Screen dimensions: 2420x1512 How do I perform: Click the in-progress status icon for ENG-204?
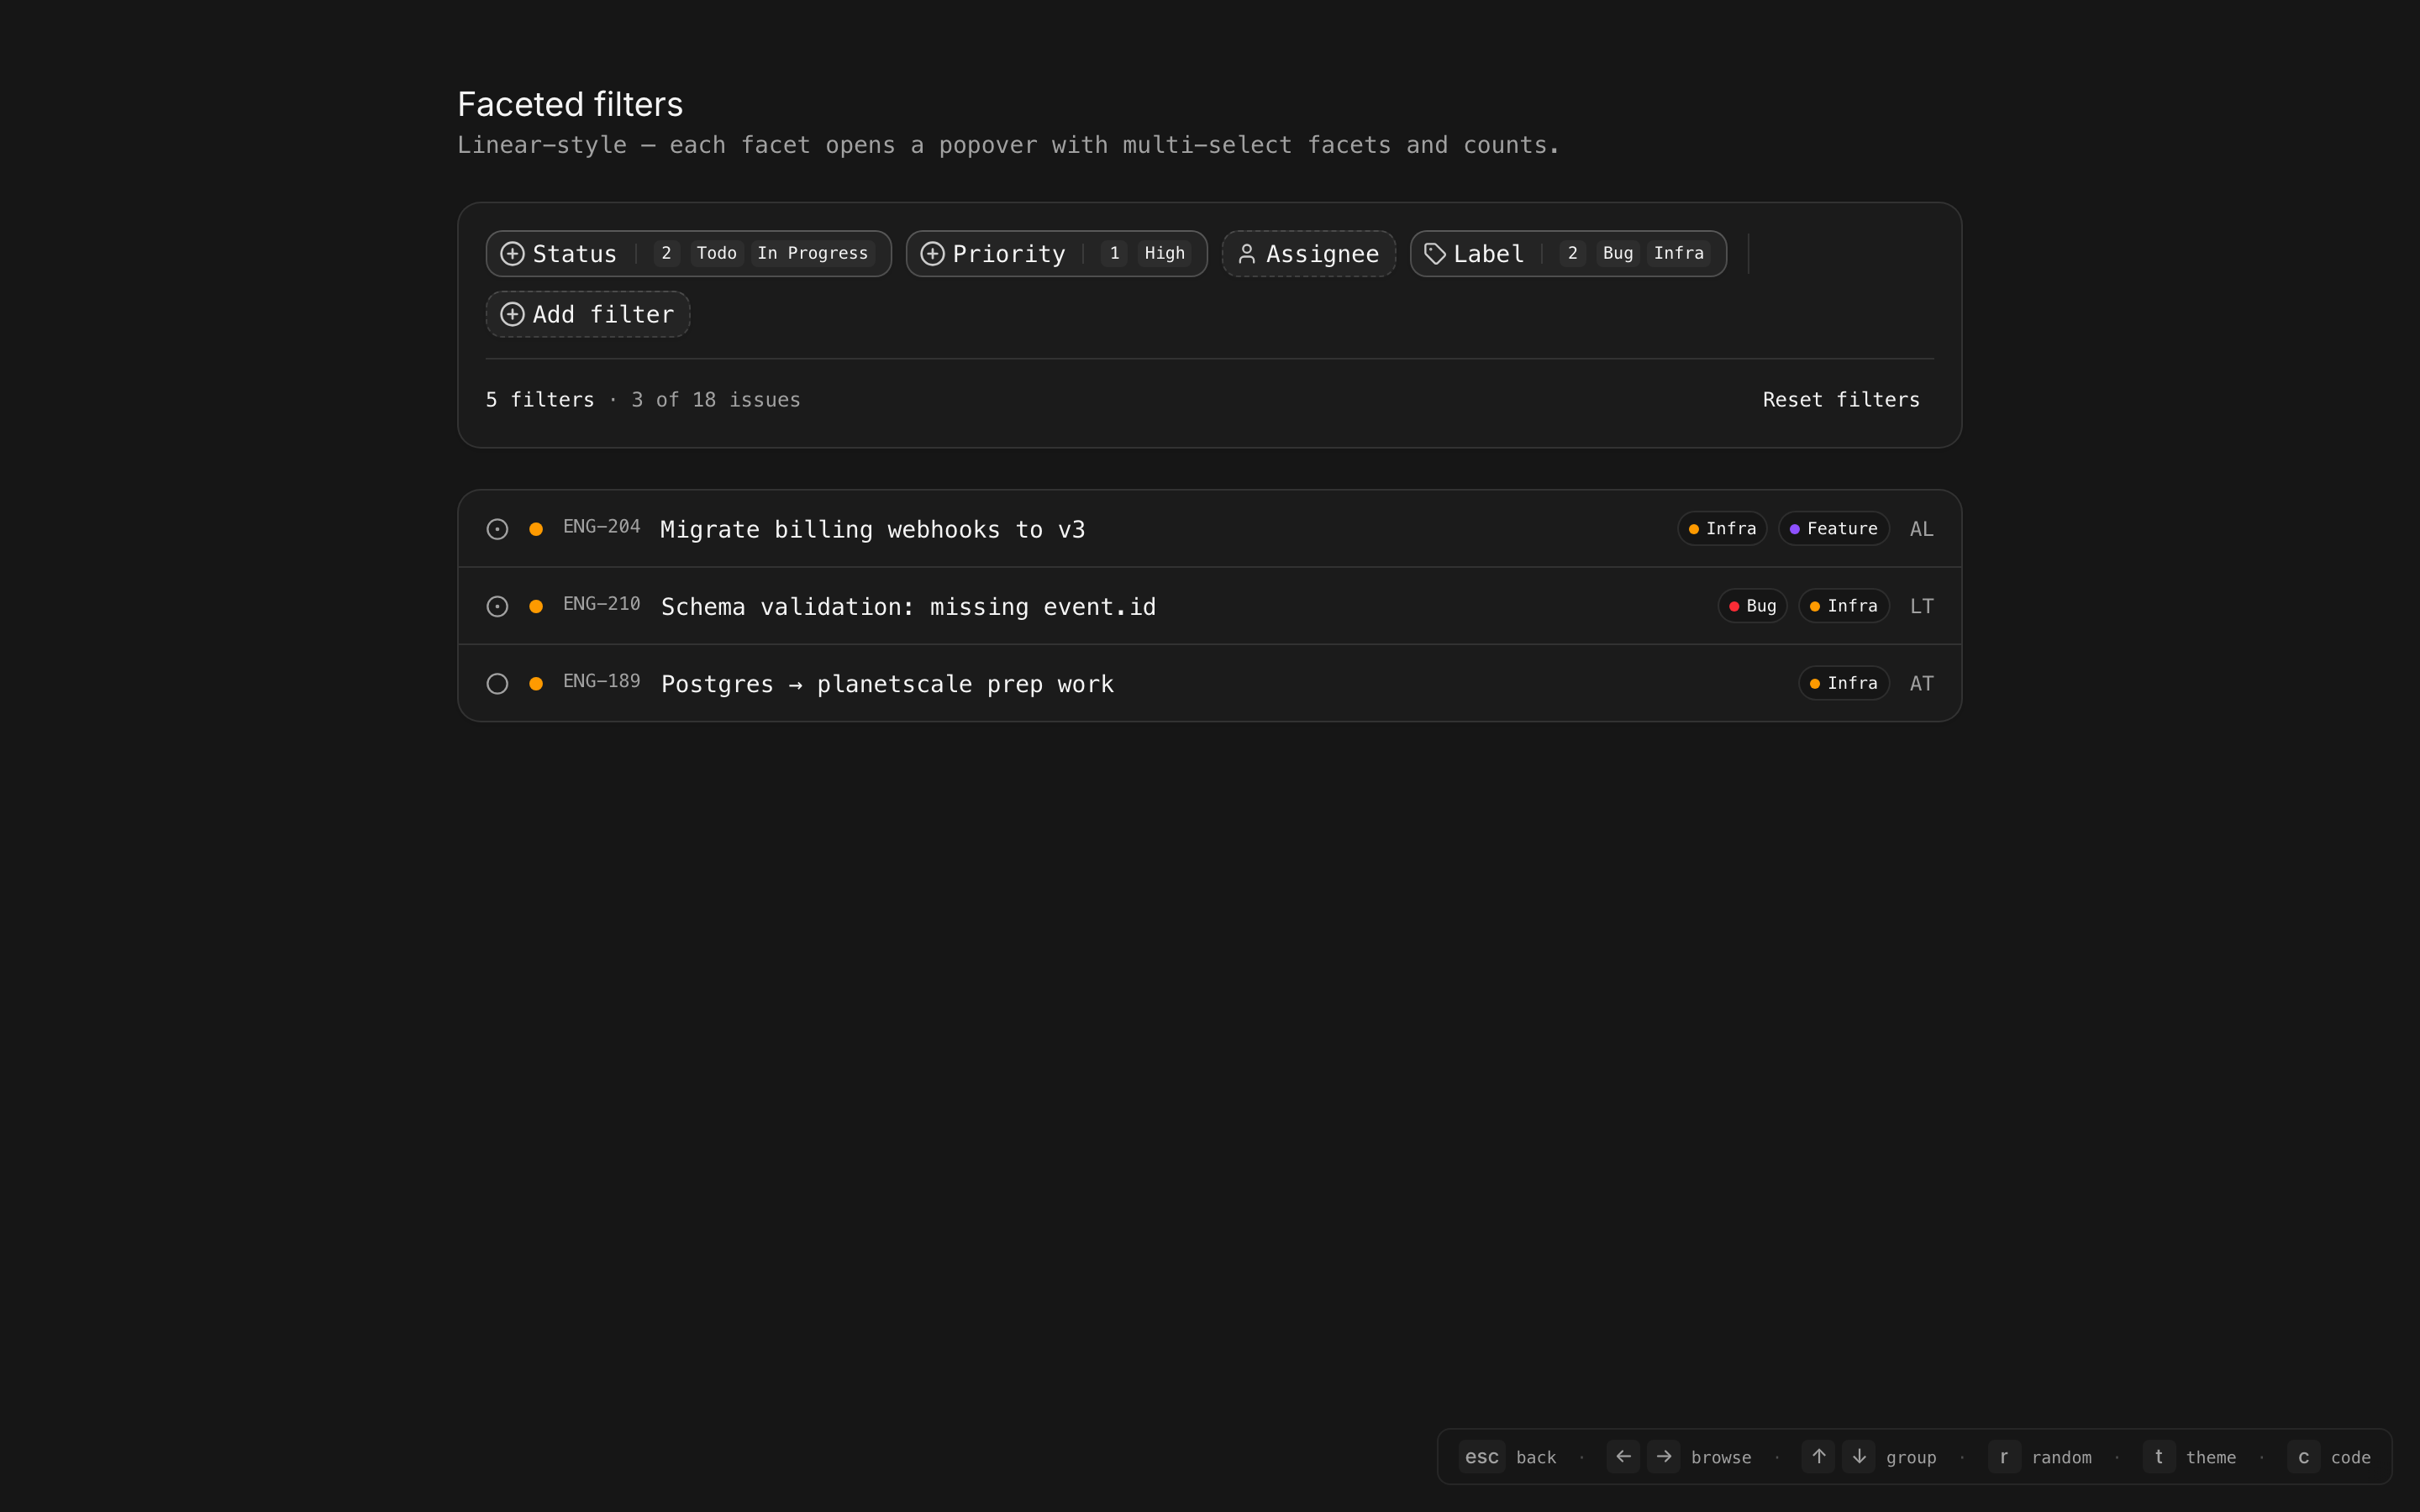pyautogui.click(x=497, y=529)
